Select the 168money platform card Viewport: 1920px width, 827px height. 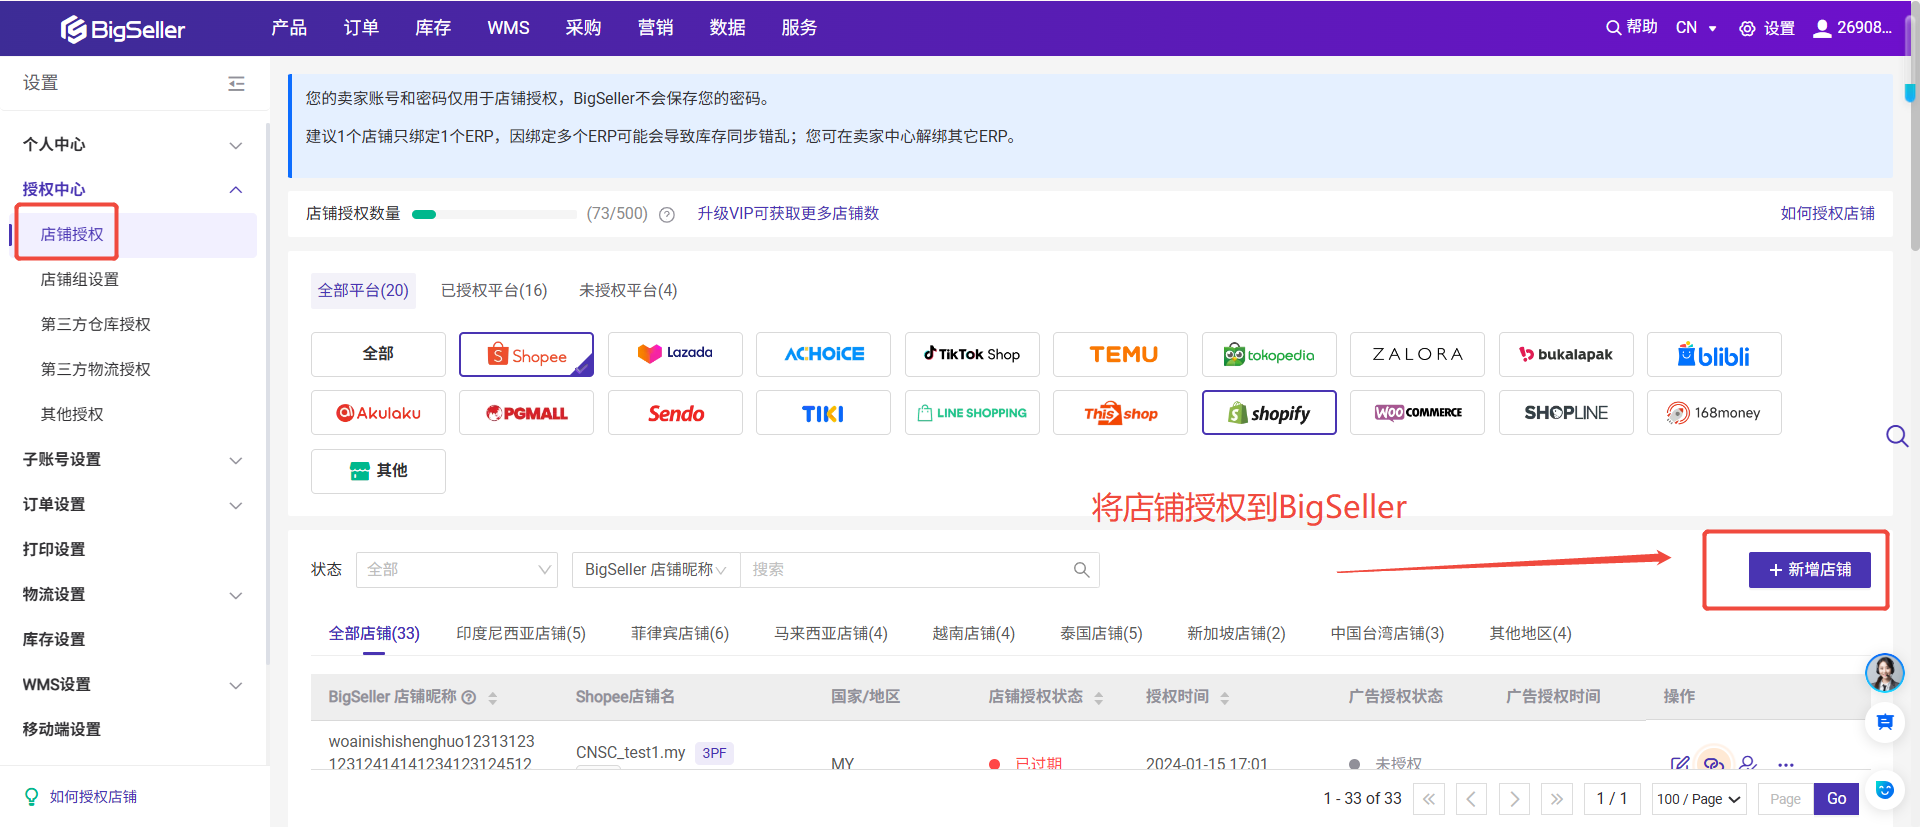(x=1714, y=412)
